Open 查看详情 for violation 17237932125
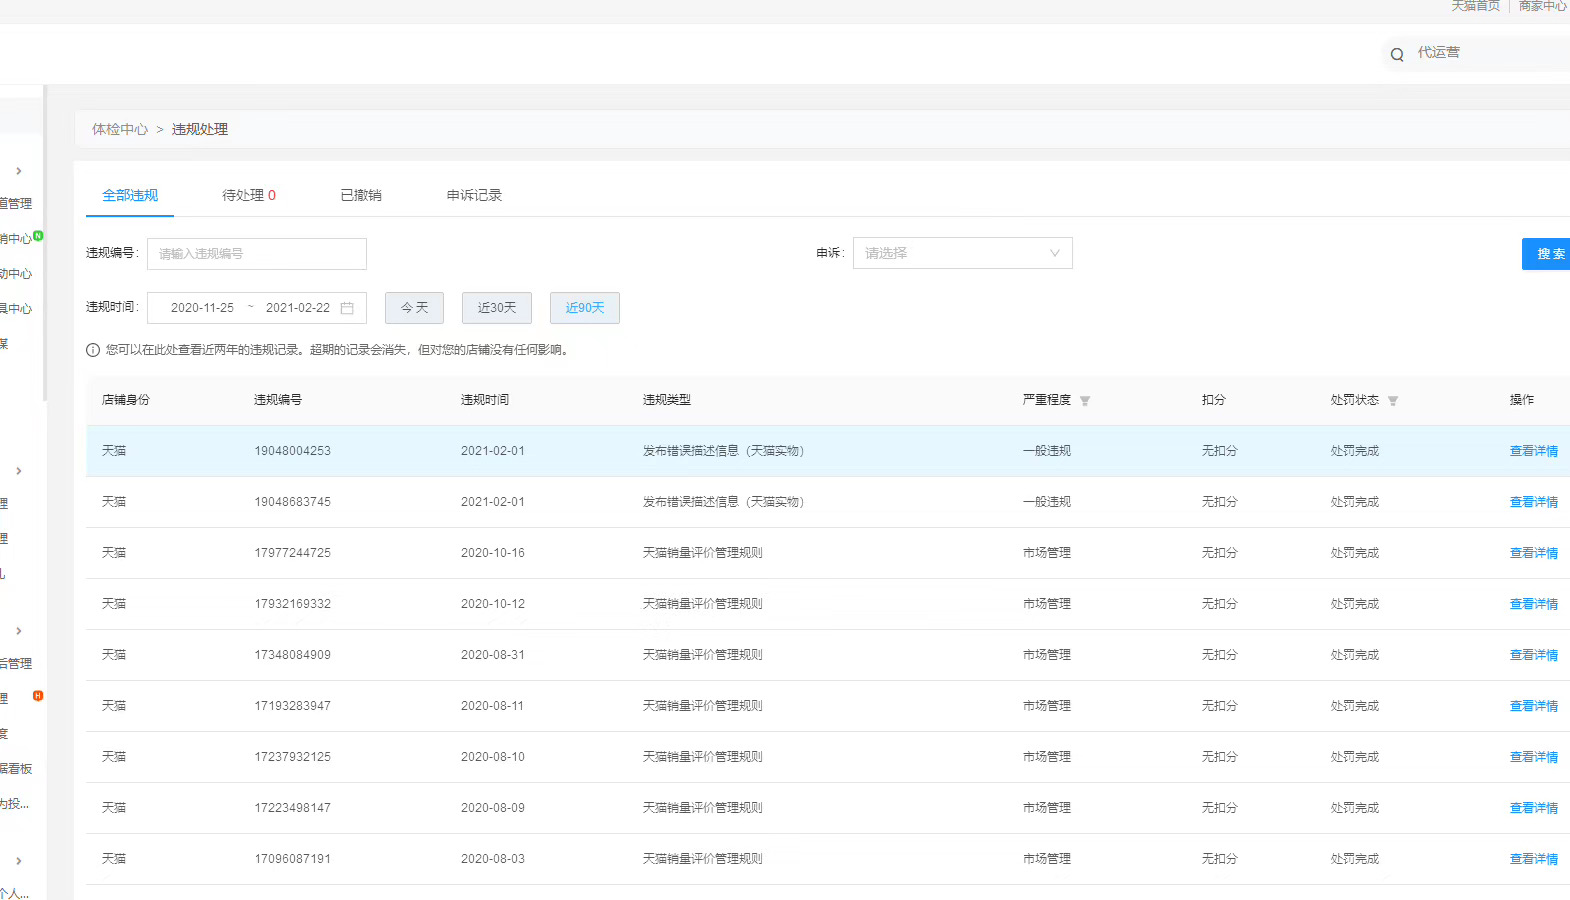The width and height of the screenshot is (1570, 900). (1534, 757)
